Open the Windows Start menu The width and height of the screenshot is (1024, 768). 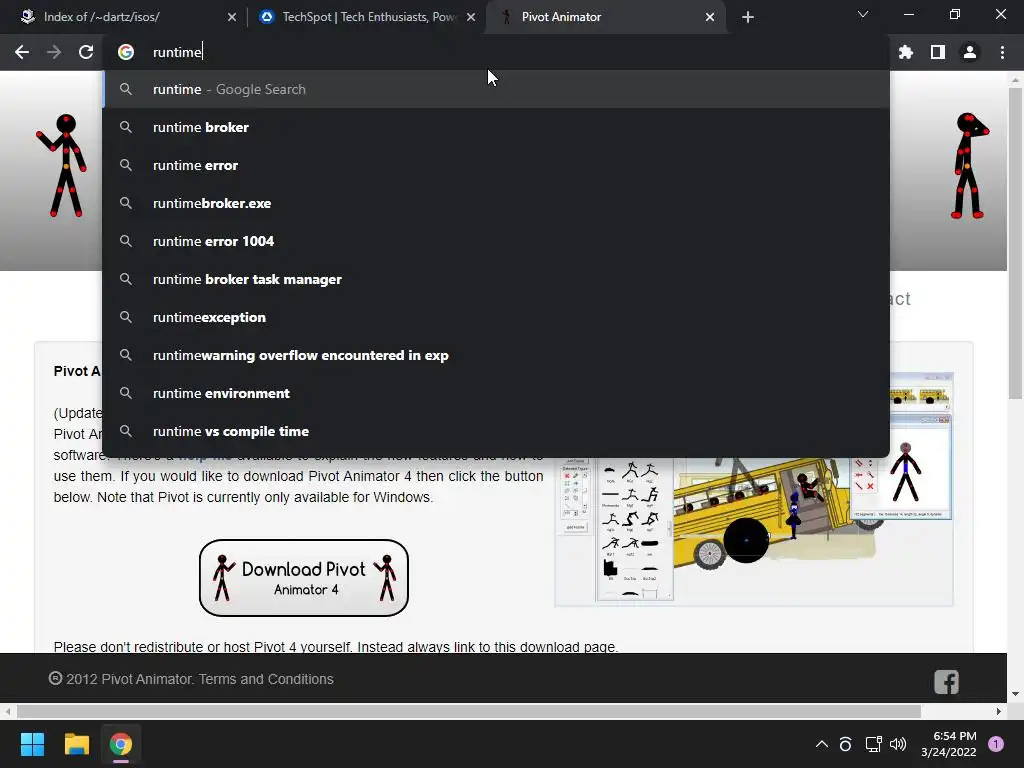[x=32, y=744]
